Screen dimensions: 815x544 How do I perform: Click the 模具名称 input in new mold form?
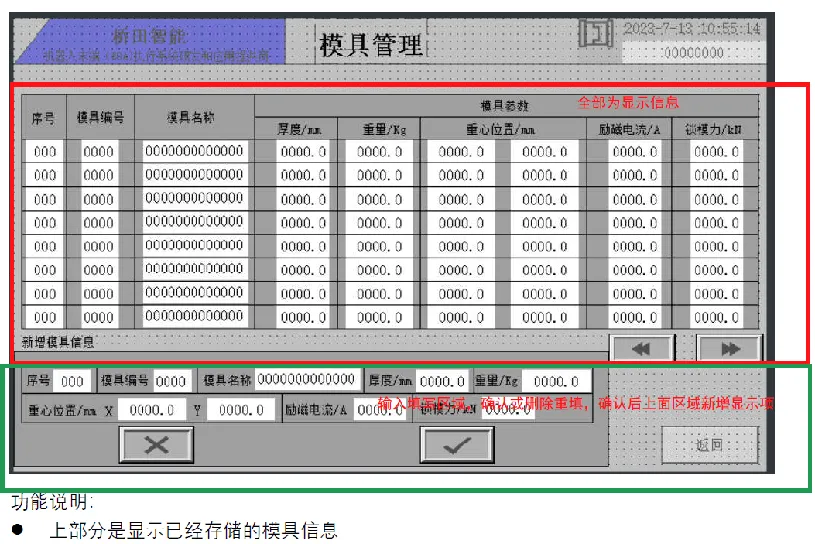(308, 380)
